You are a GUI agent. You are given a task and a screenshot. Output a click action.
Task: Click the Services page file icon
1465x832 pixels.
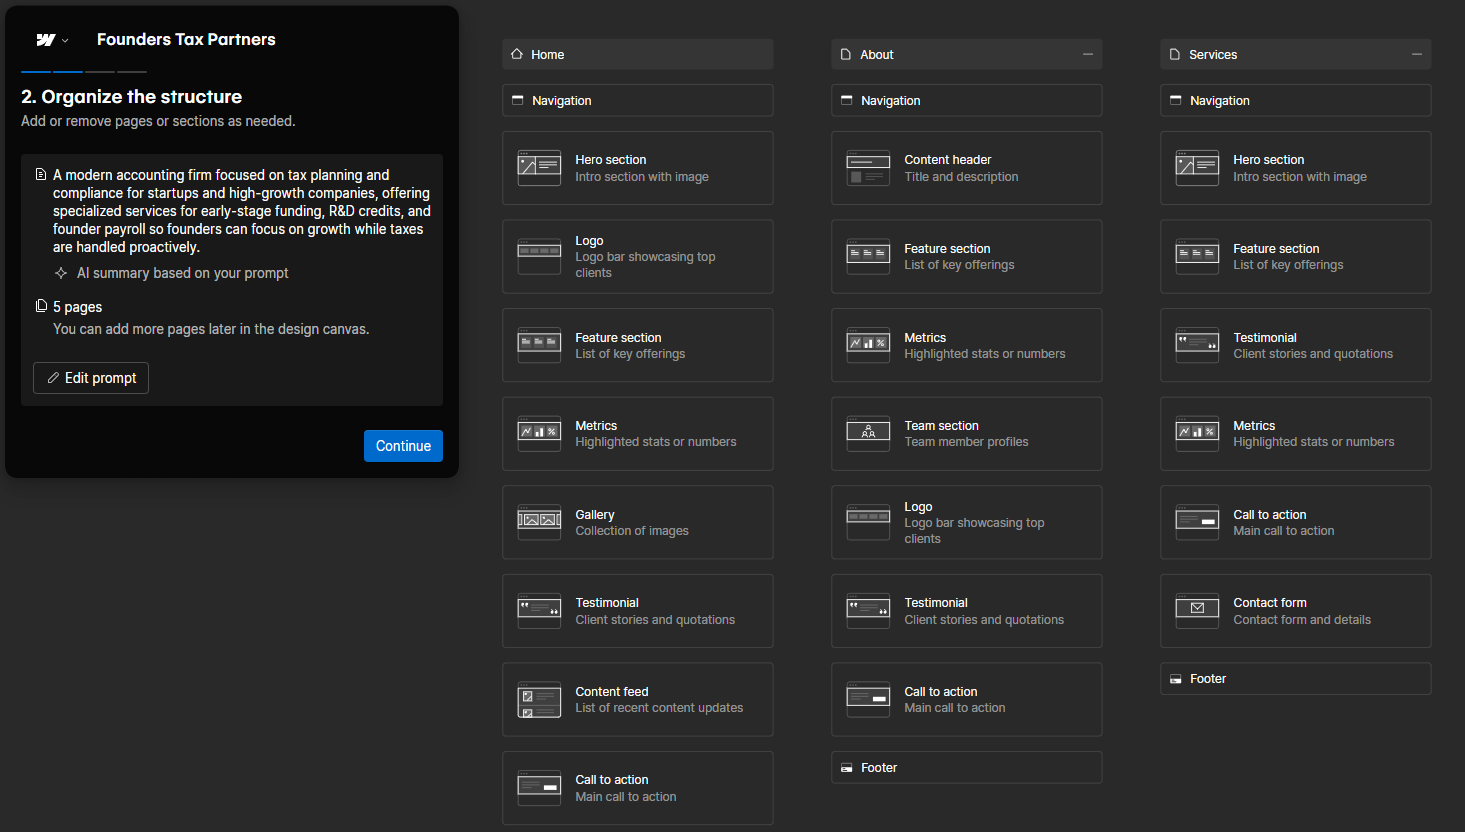coord(1175,54)
